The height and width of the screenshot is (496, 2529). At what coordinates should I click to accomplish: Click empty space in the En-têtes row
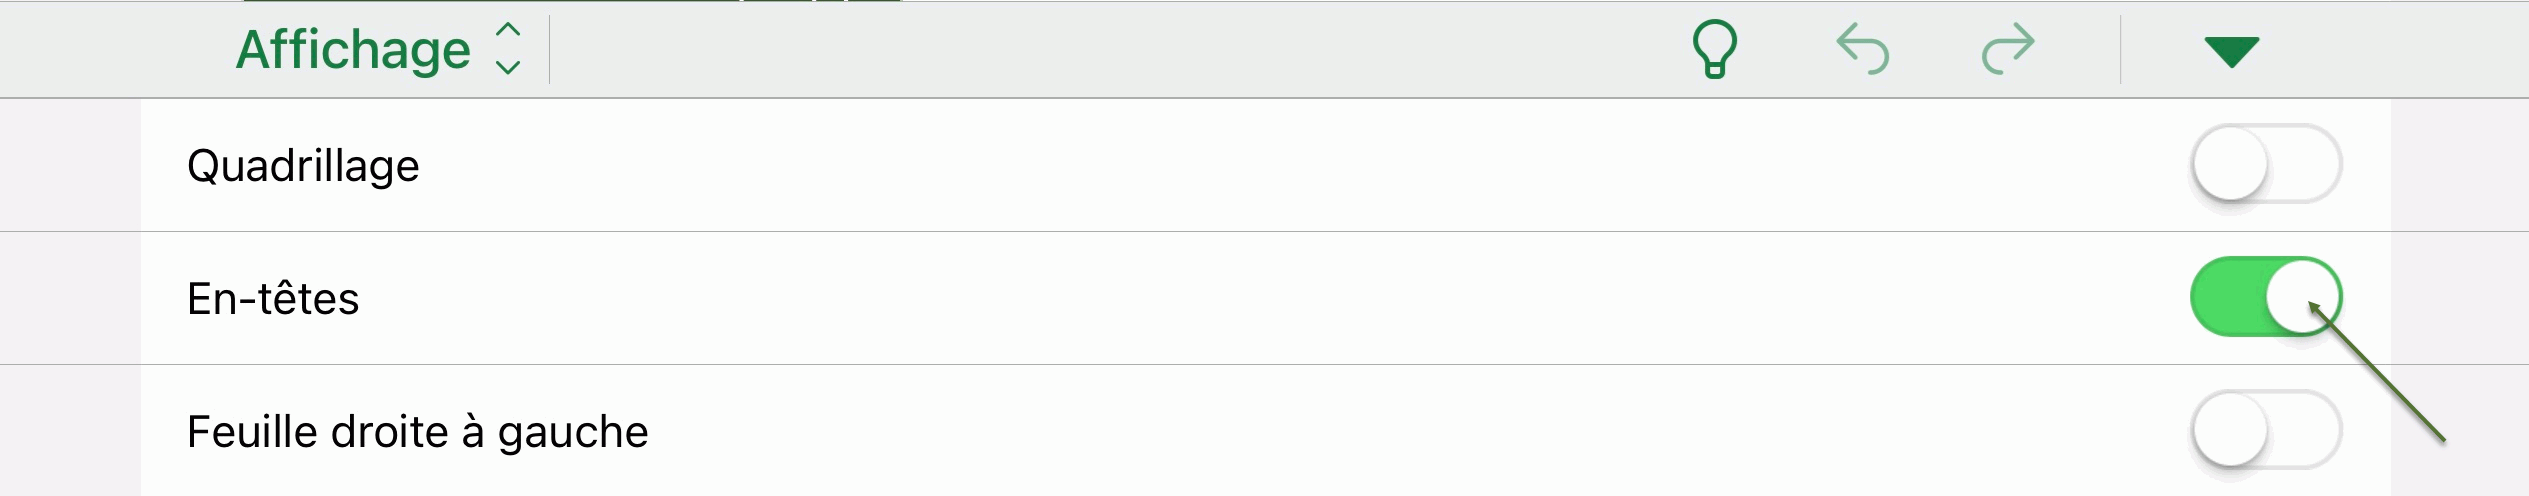1200,298
